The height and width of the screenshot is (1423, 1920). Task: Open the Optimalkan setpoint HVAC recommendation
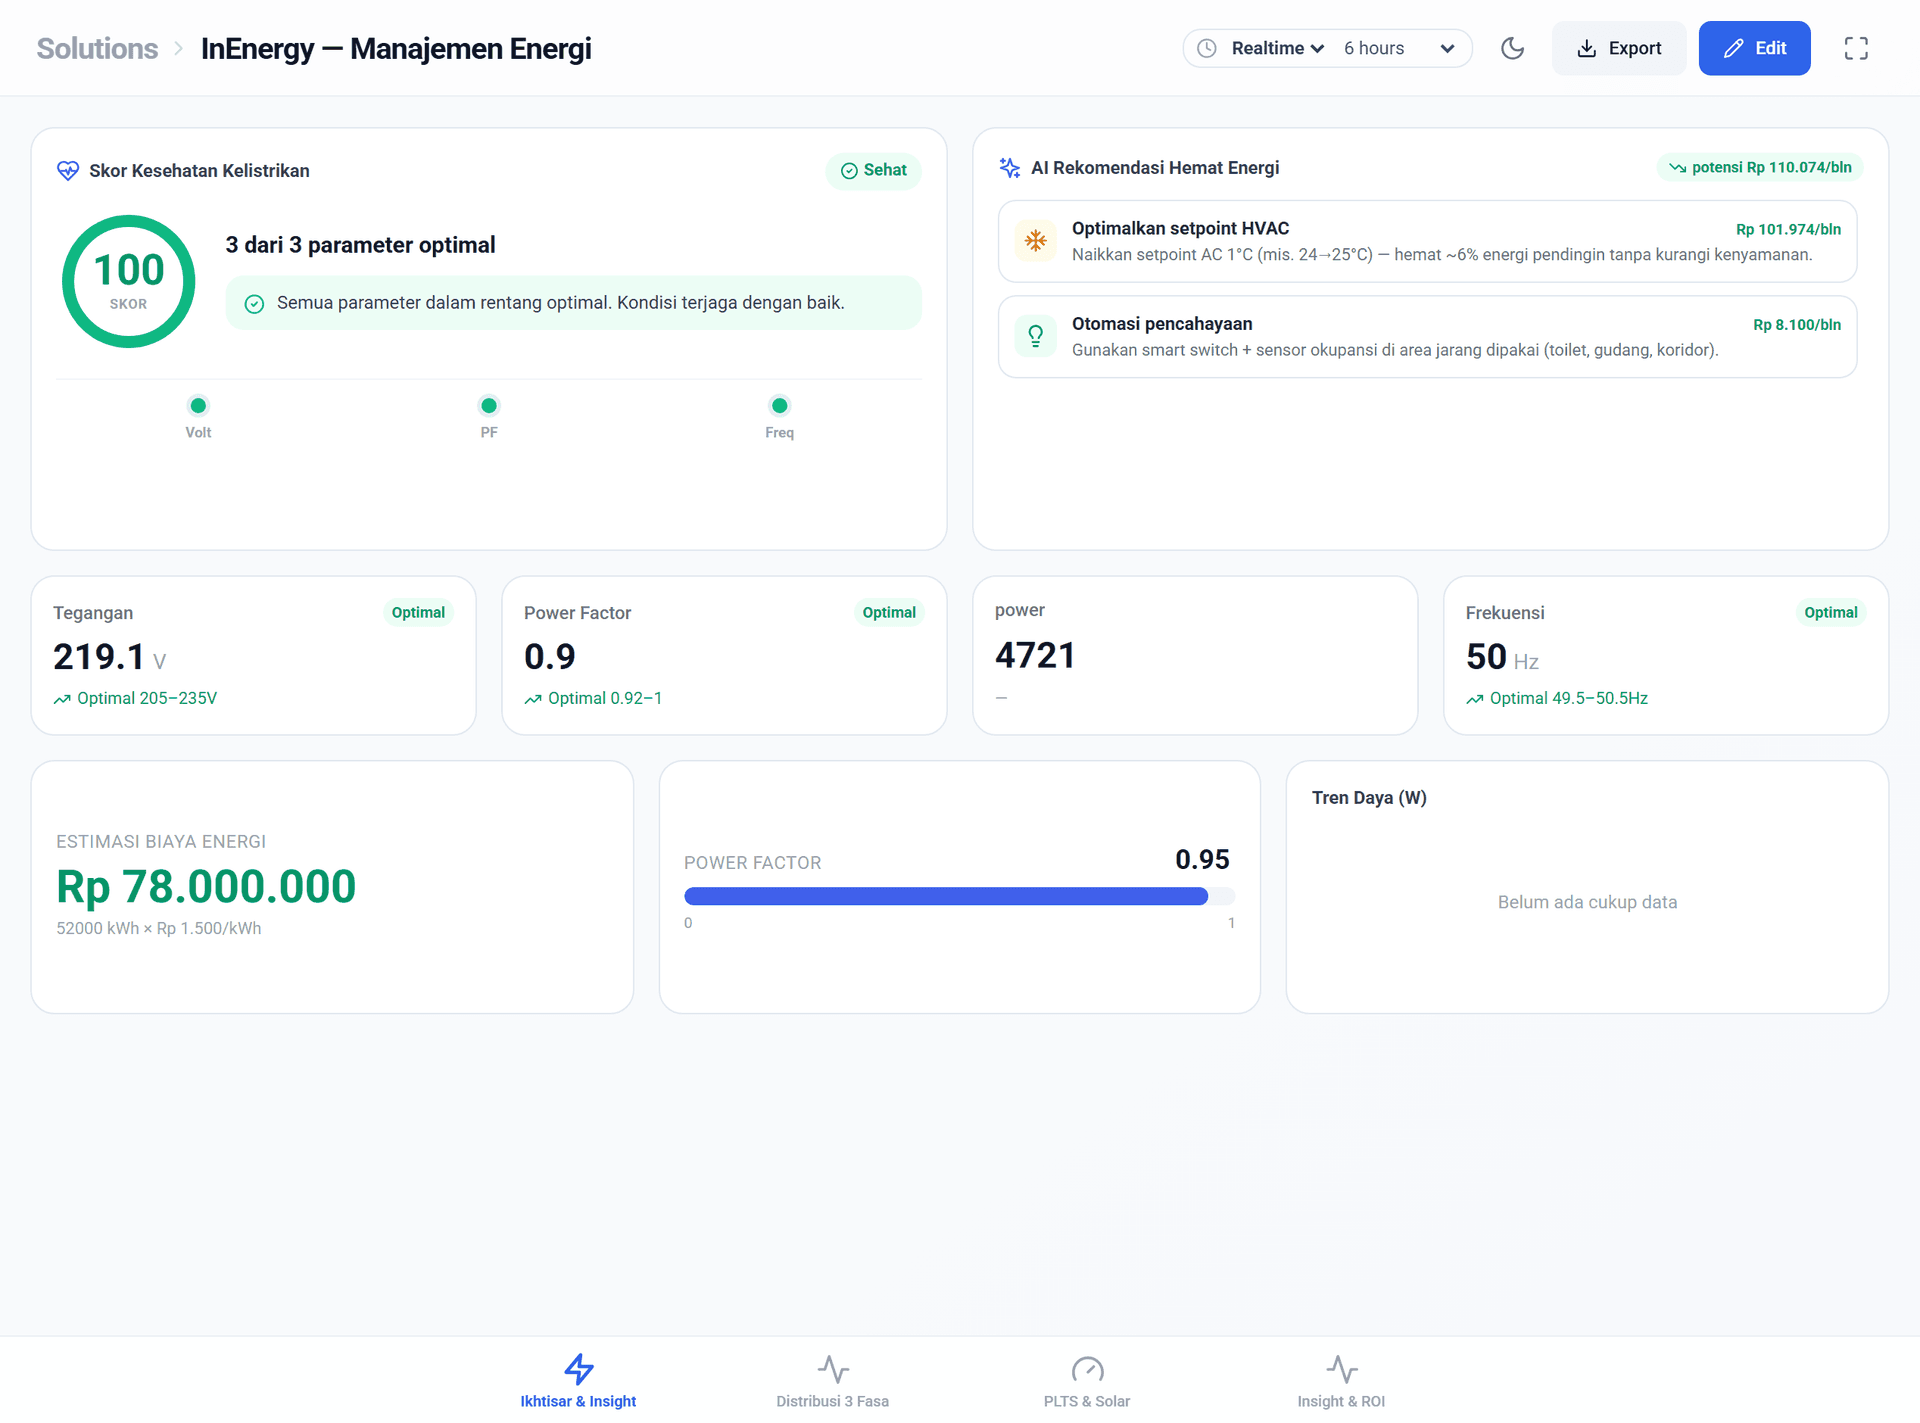(1428, 241)
